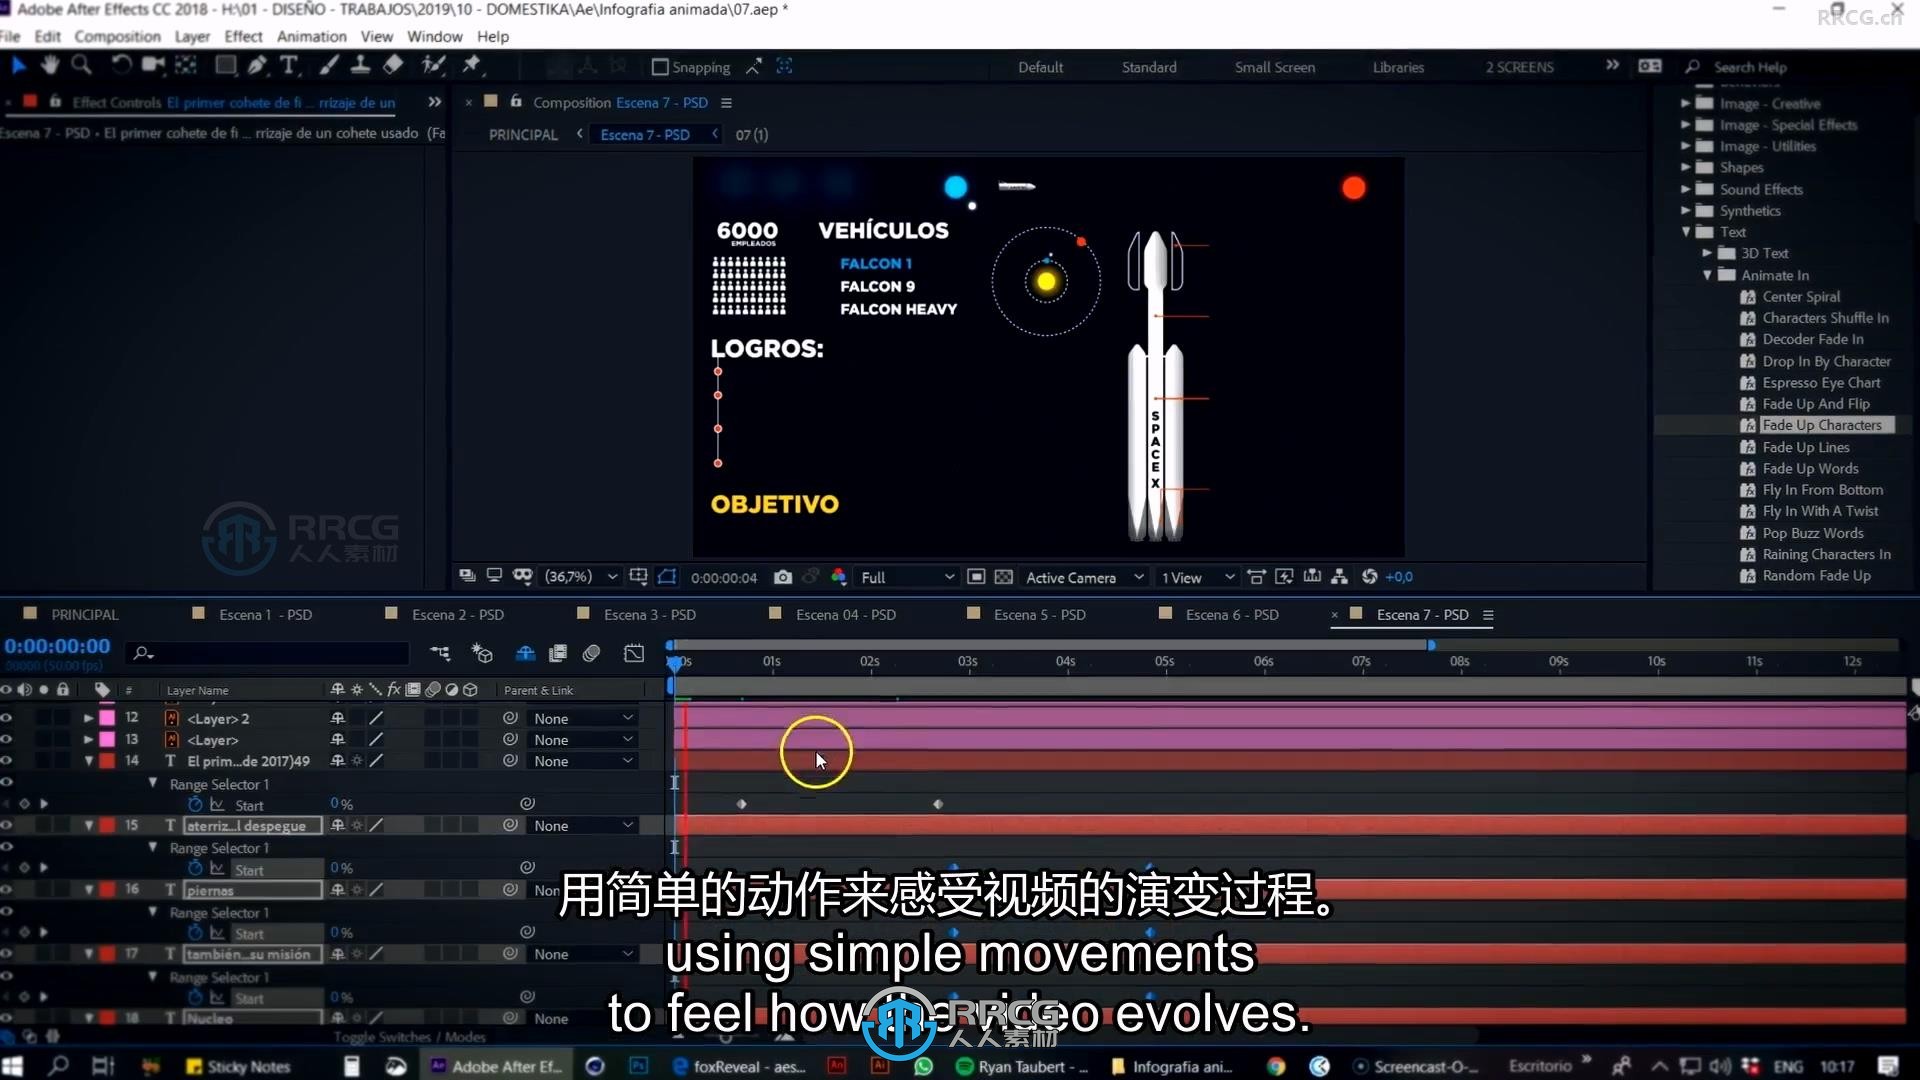
Task: Enable Motion Blur for timeline layers
Action: click(591, 653)
